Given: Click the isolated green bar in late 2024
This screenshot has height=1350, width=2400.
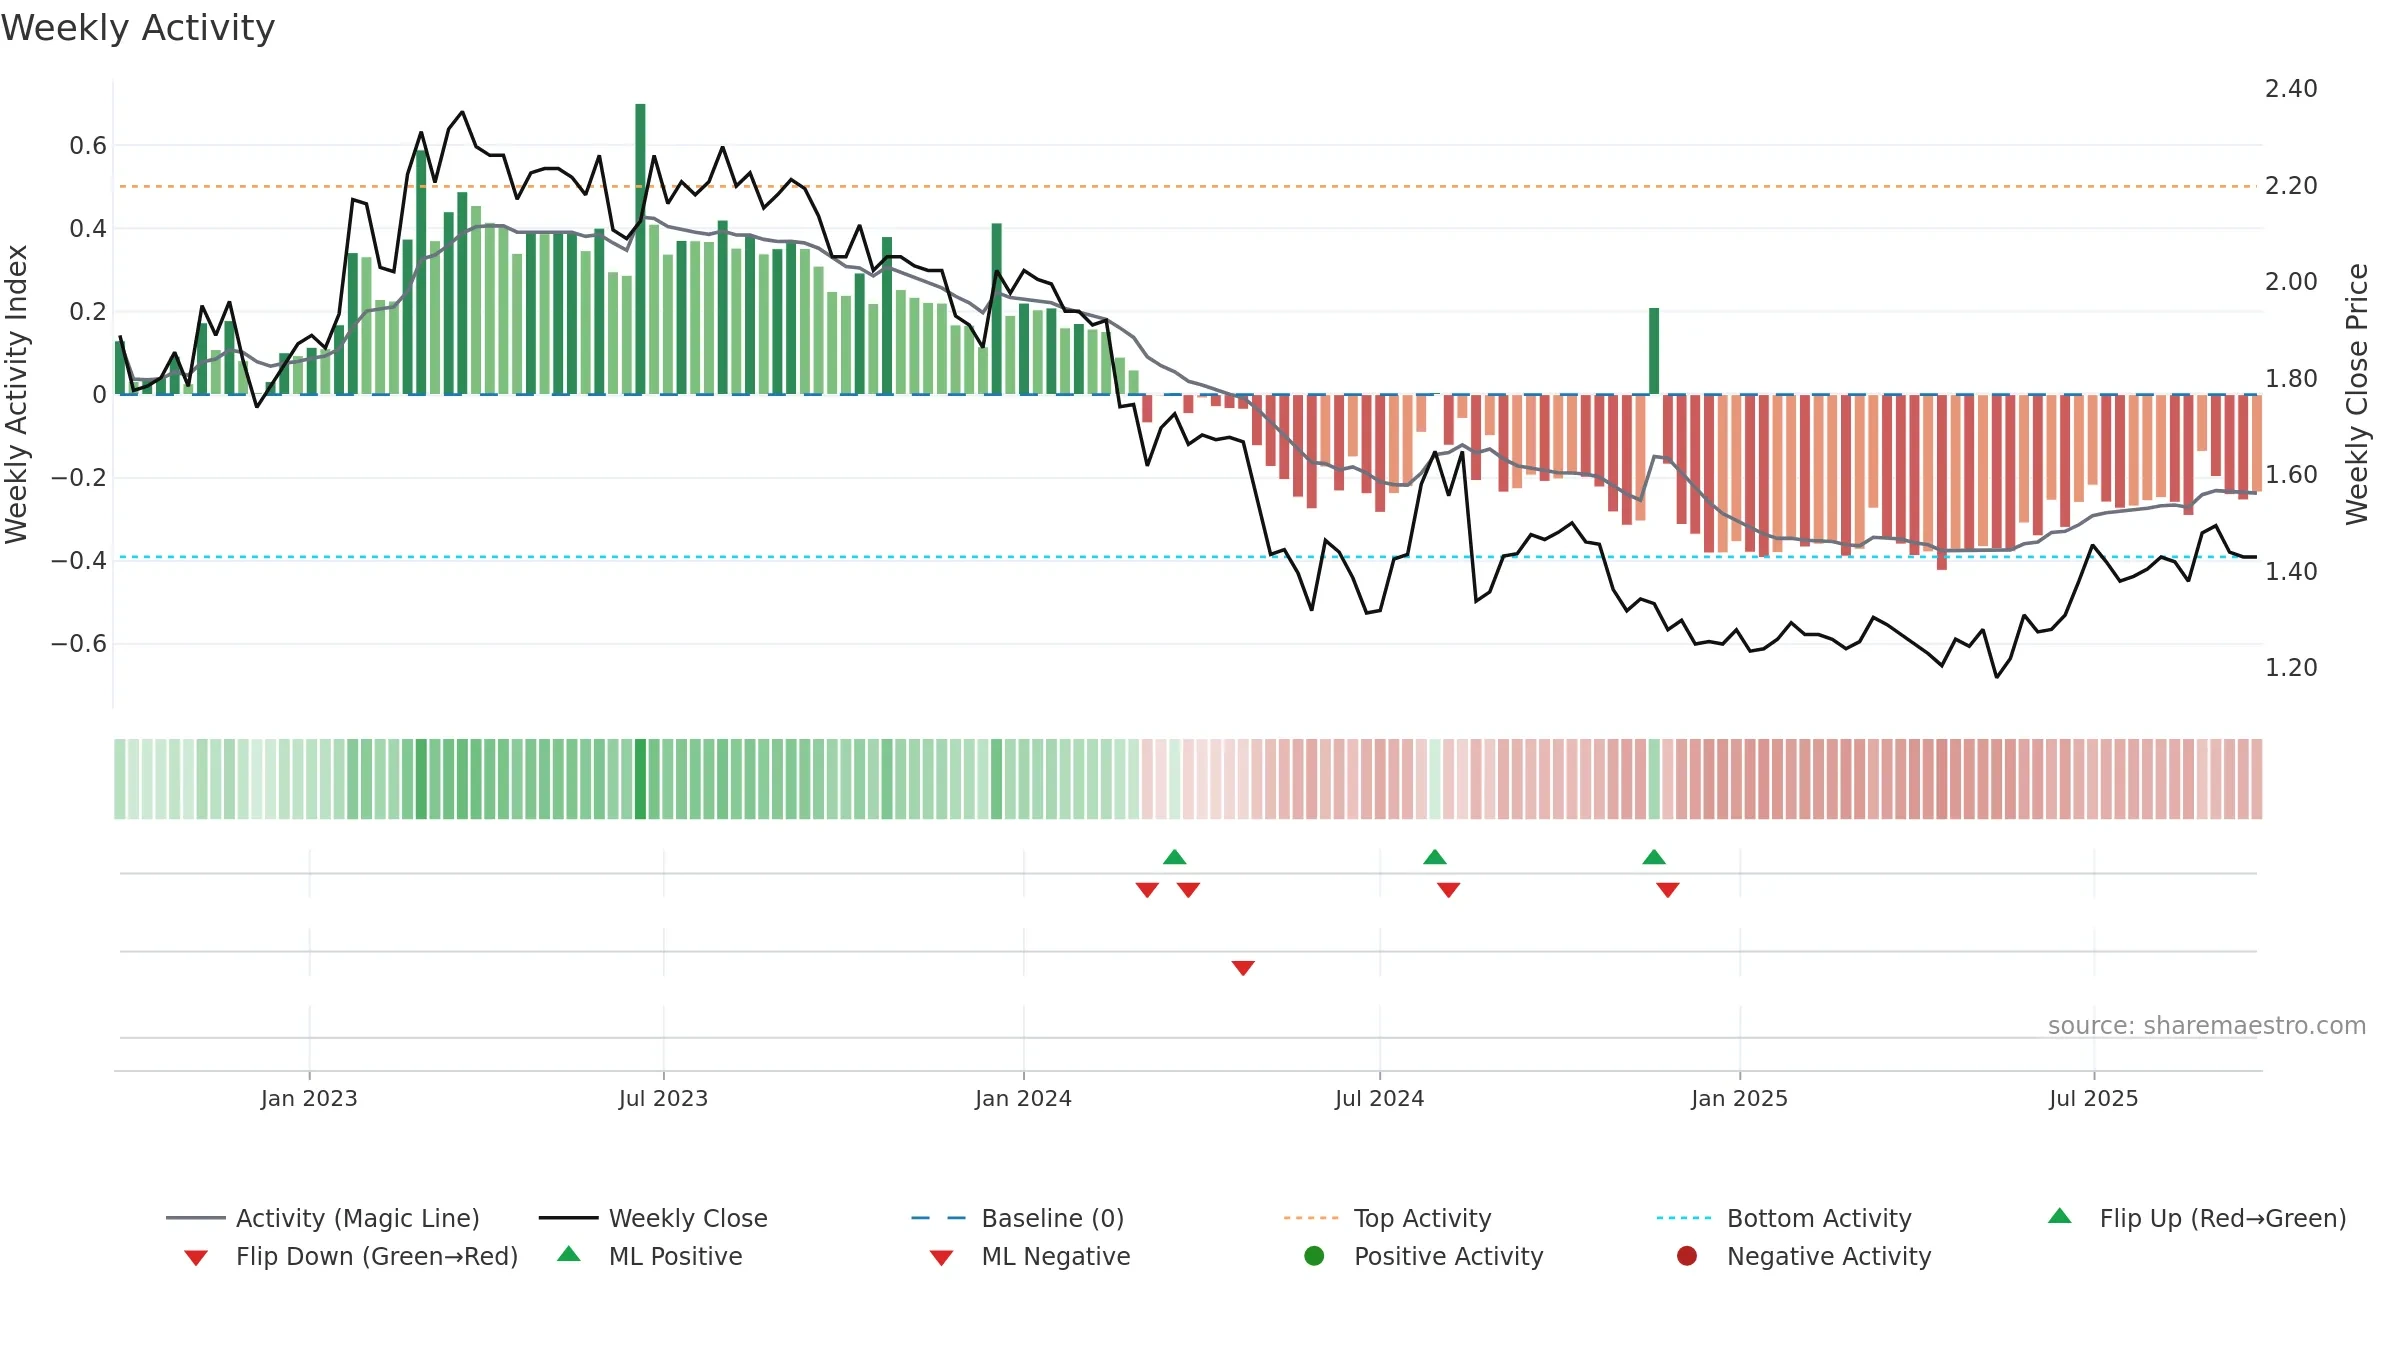Looking at the screenshot, I should coord(1654,351).
